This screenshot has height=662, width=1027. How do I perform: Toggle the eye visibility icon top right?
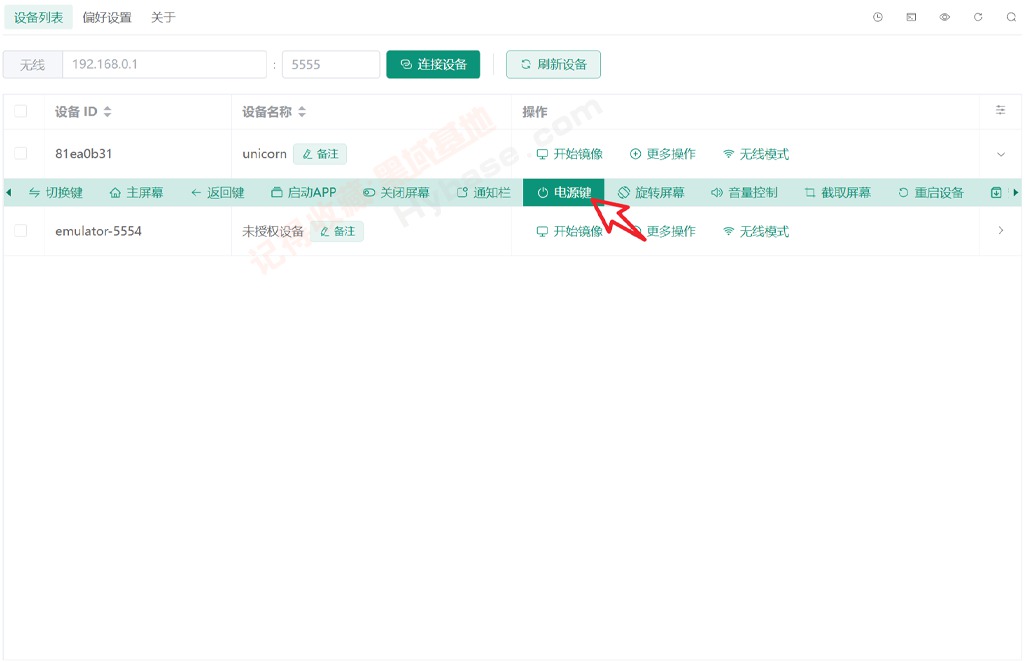(x=943, y=17)
